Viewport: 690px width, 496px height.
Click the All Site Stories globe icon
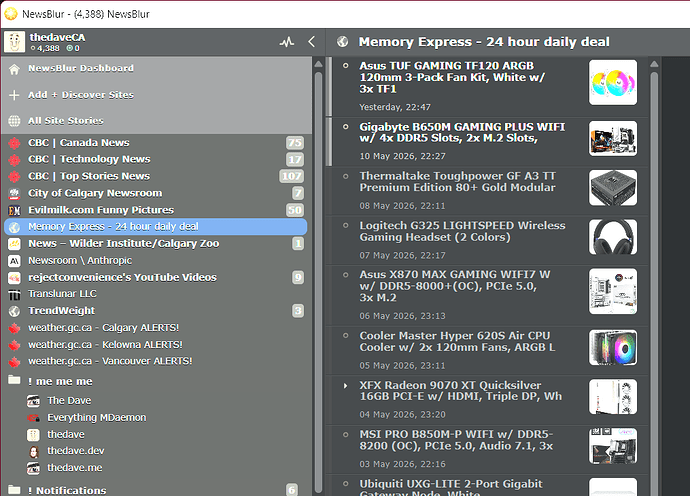pyautogui.click(x=14, y=121)
